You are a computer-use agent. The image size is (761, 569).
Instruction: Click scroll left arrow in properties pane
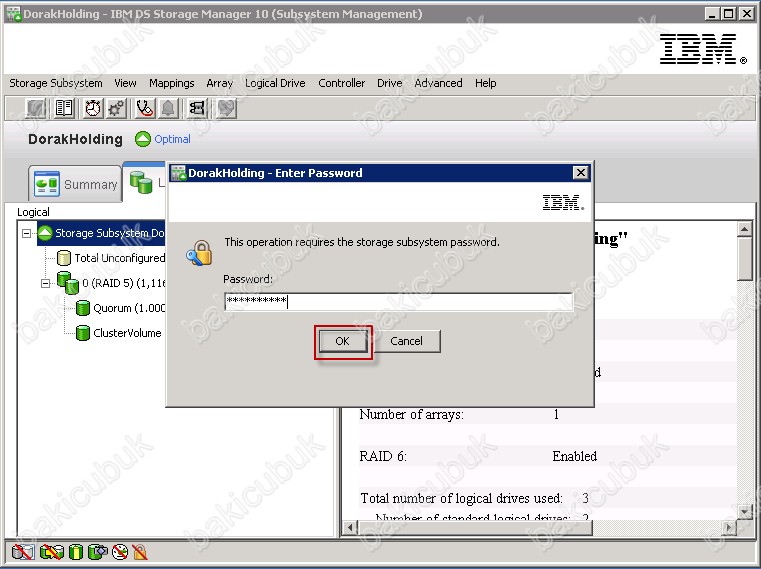(x=350, y=527)
